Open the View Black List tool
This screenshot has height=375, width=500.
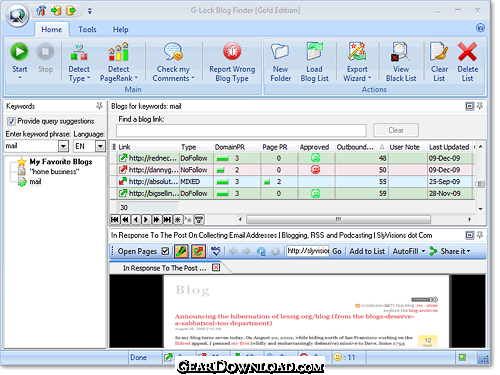click(401, 62)
